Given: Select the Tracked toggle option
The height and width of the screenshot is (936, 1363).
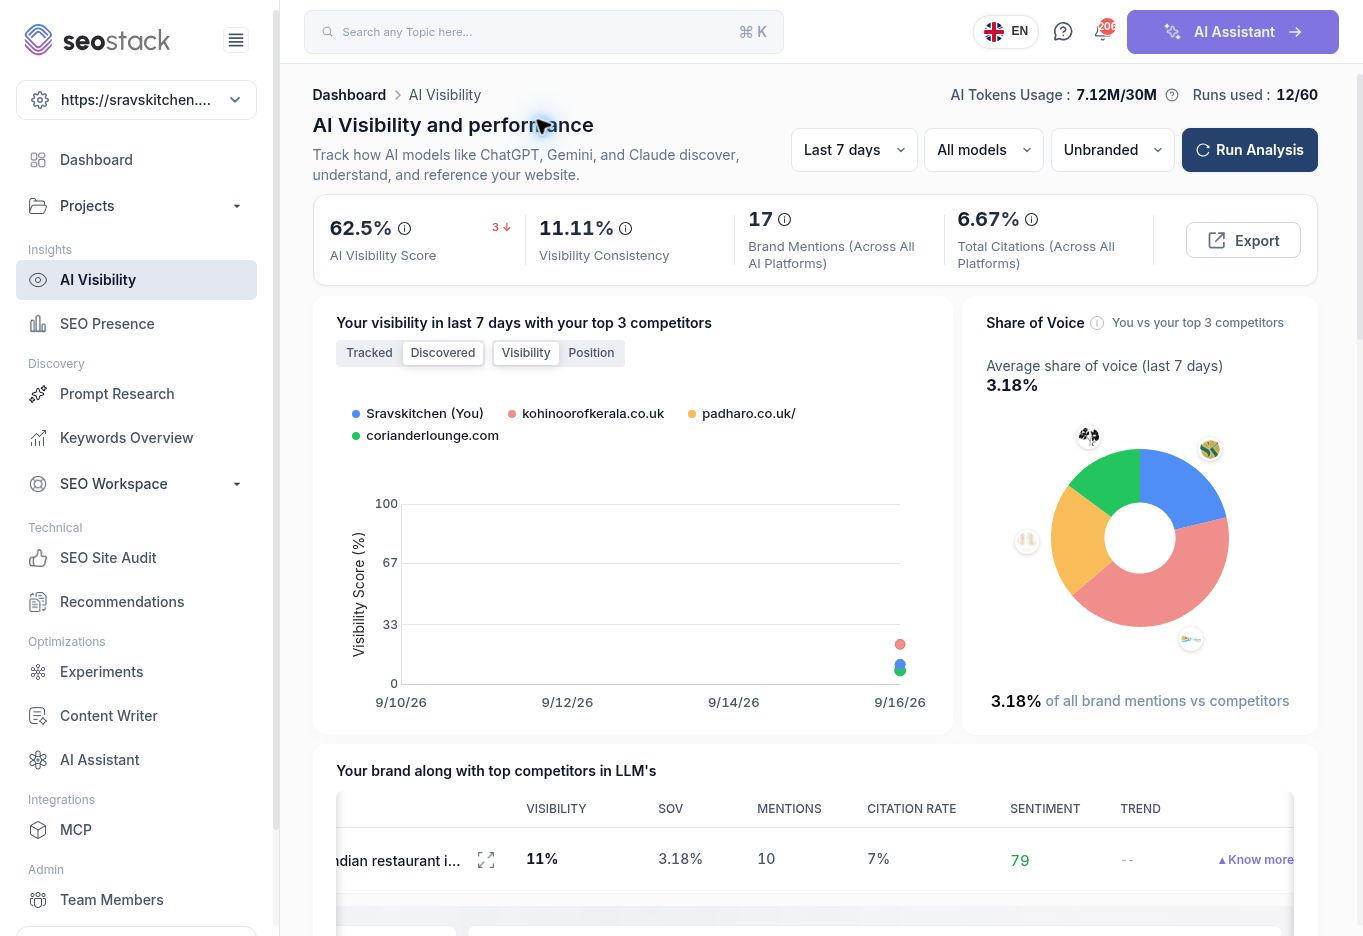Looking at the screenshot, I should pos(369,353).
